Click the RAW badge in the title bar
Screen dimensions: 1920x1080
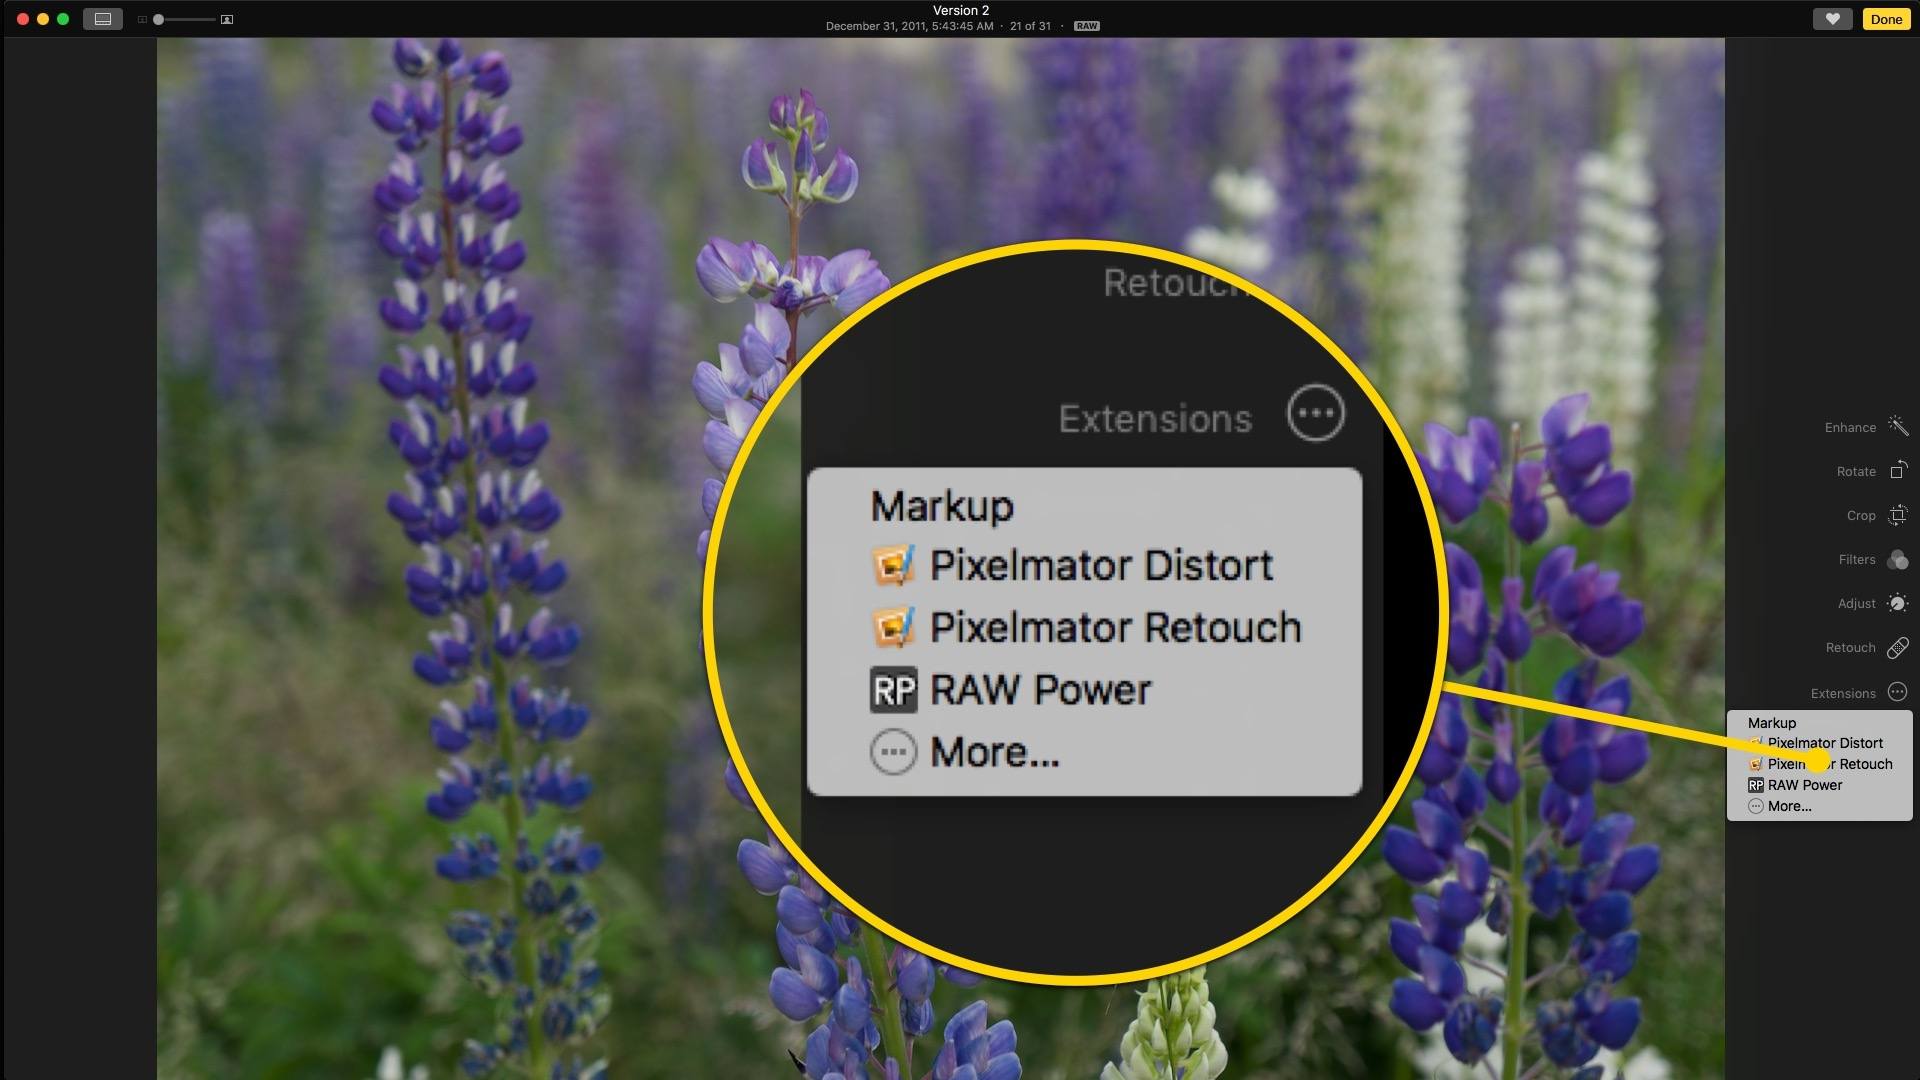click(1086, 26)
